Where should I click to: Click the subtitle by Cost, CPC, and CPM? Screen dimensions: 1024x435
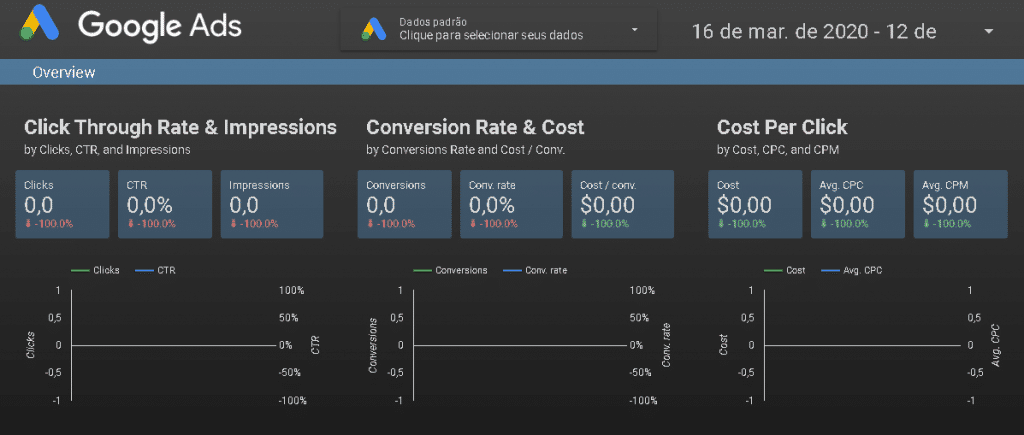click(778, 150)
